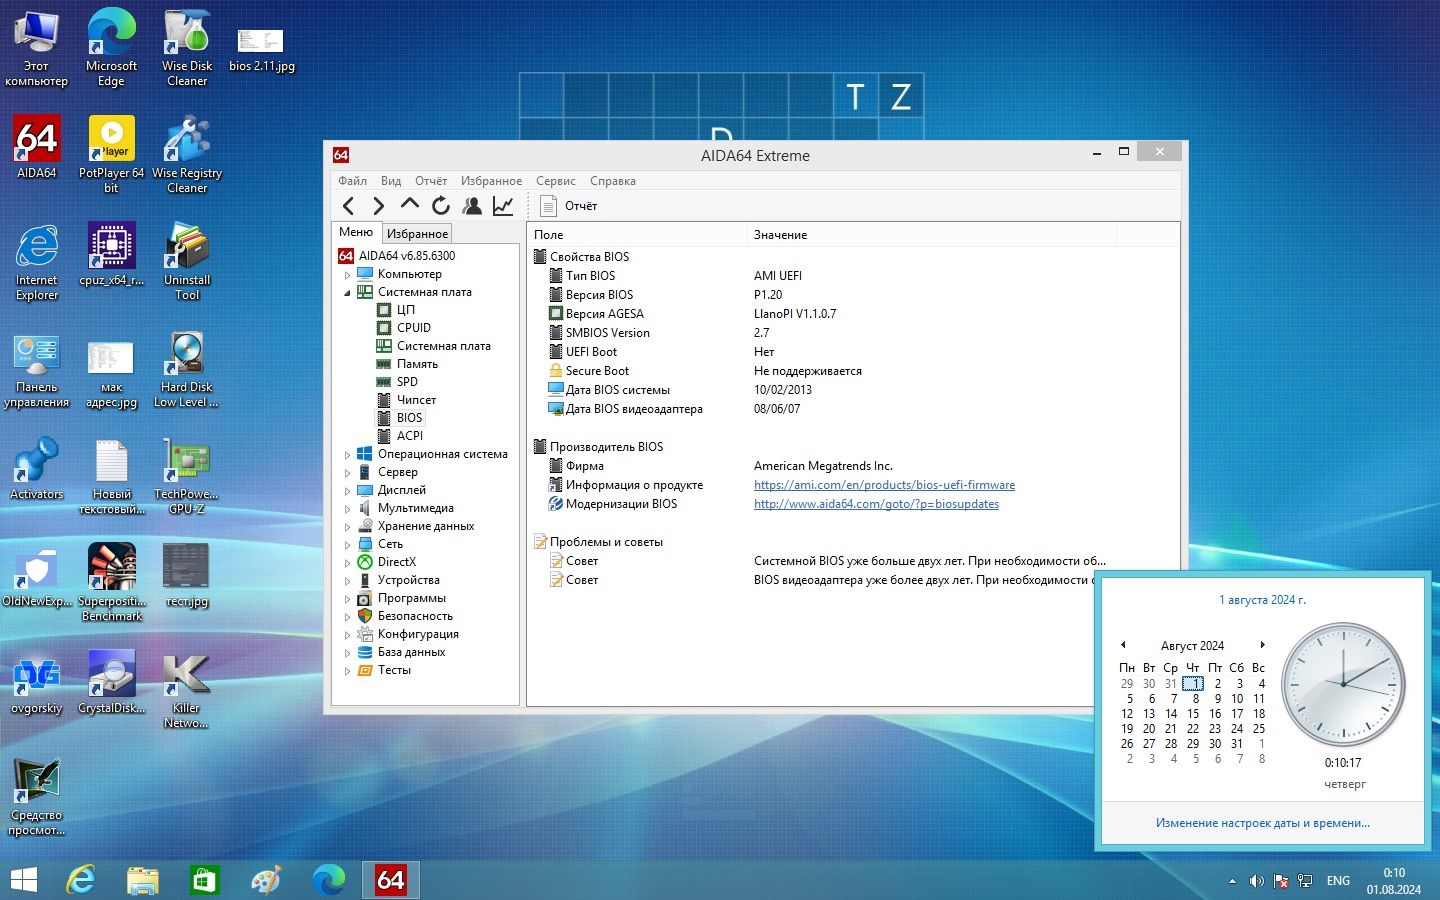
Task: Expand the Дисплей tree node
Action: tap(348, 491)
